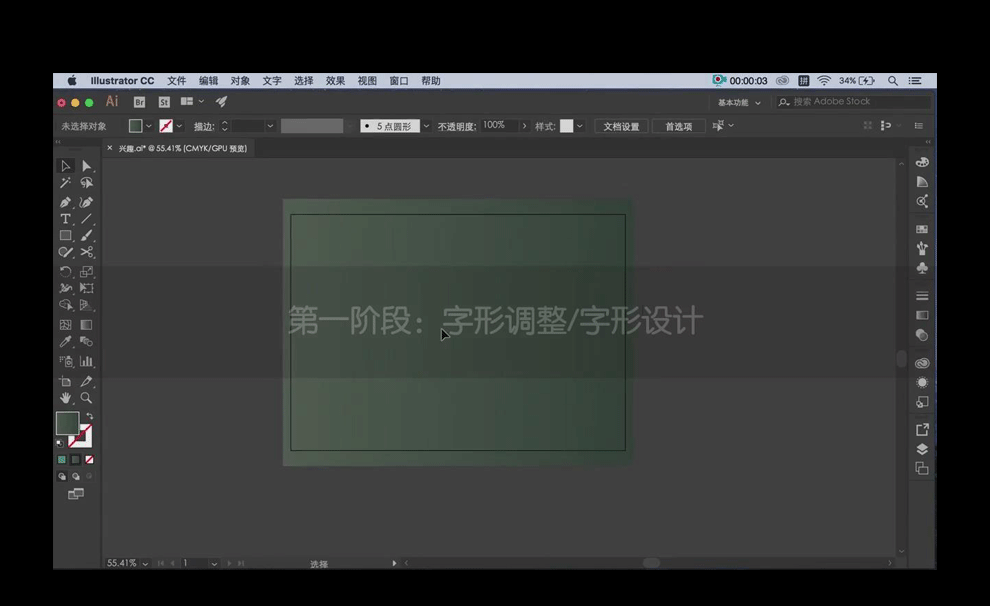Image resolution: width=990 pixels, height=606 pixels.
Task: Open the 基本功能 workspace switcher
Action: 739,102
